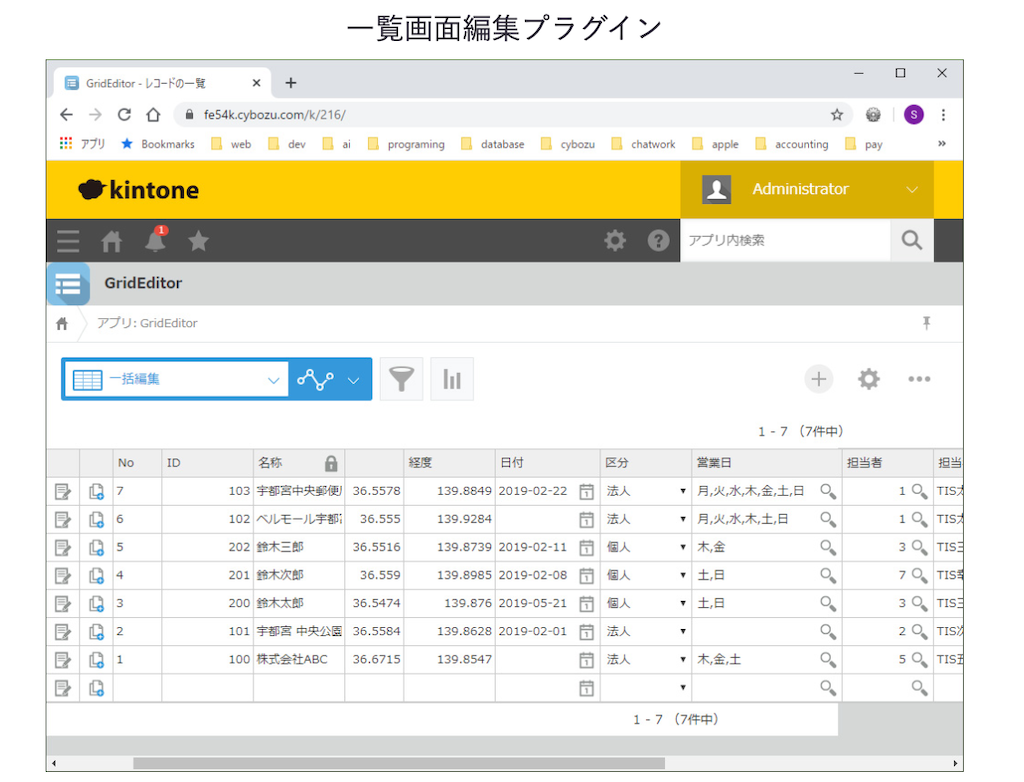Open the graph view dropdown chevron
The width and height of the screenshot is (1024, 782).
coord(353,380)
